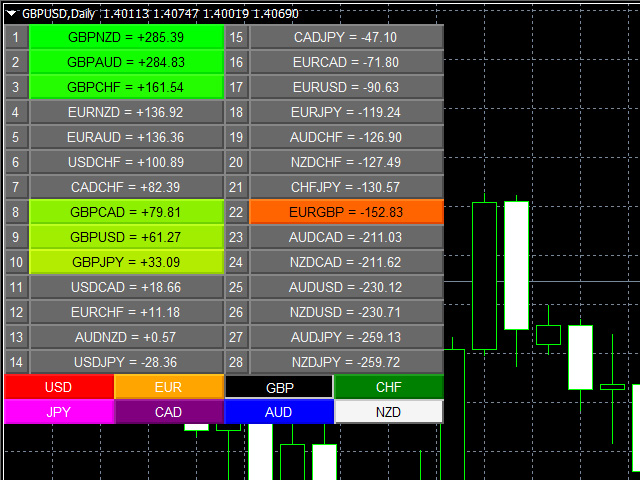Select the orange EURGBP = -152.83 button
This screenshot has height=480, width=640.
click(347, 212)
